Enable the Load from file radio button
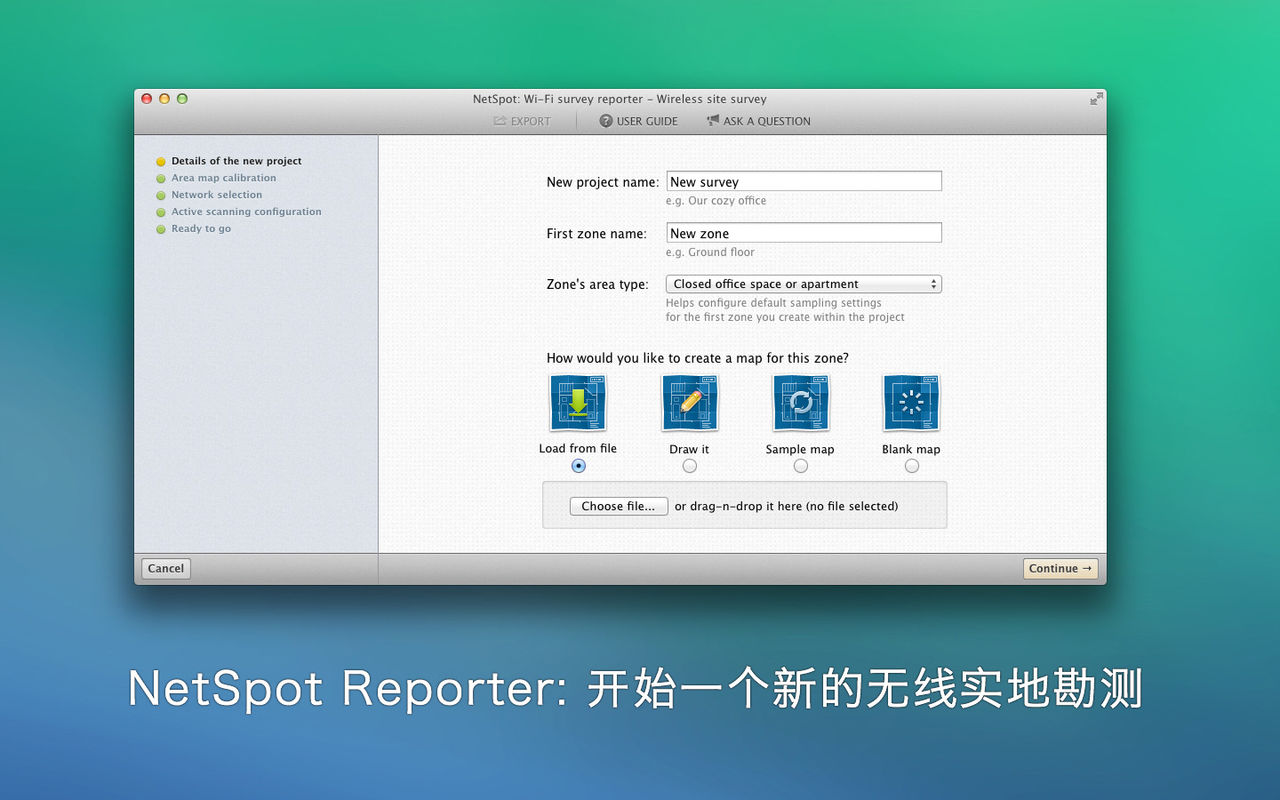This screenshot has height=800, width=1280. [x=578, y=466]
